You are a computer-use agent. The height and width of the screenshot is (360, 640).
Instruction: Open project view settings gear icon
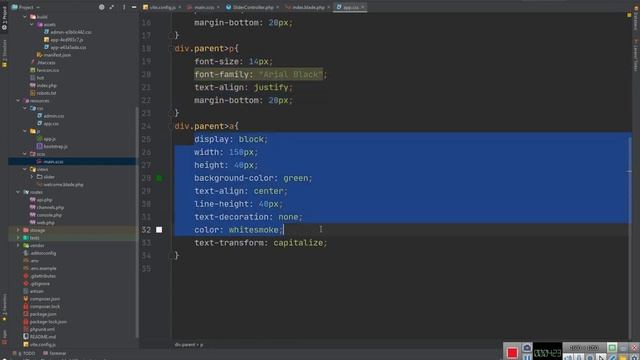(102, 7)
